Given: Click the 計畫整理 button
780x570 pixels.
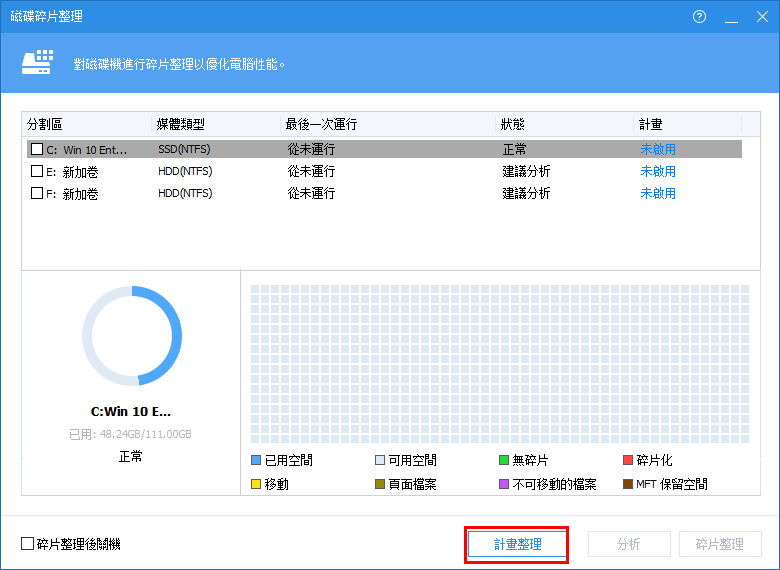Looking at the screenshot, I should click(x=517, y=544).
